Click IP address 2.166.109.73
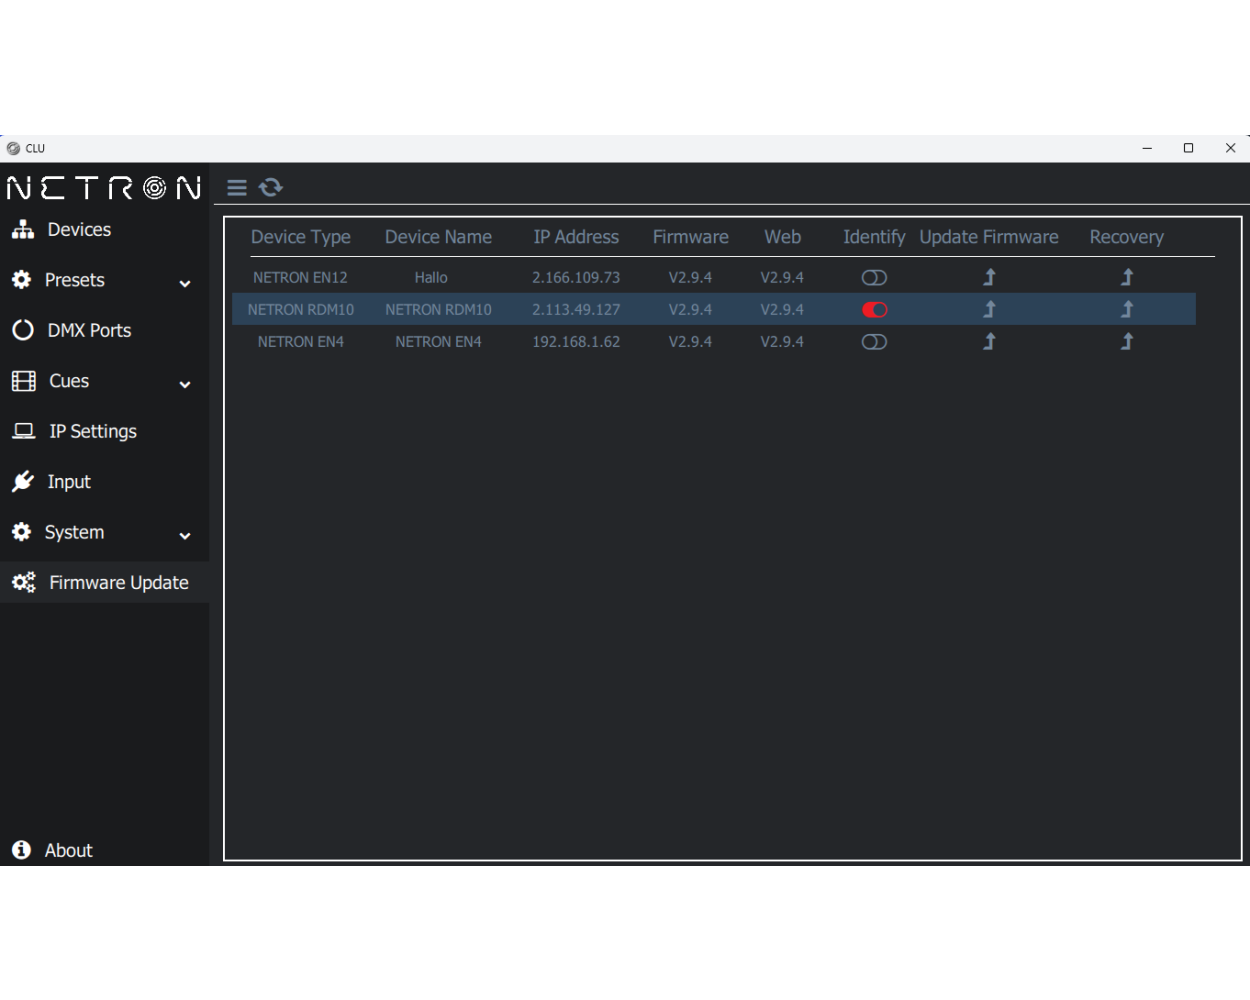This screenshot has height=1000, width=1250. (576, 277)
